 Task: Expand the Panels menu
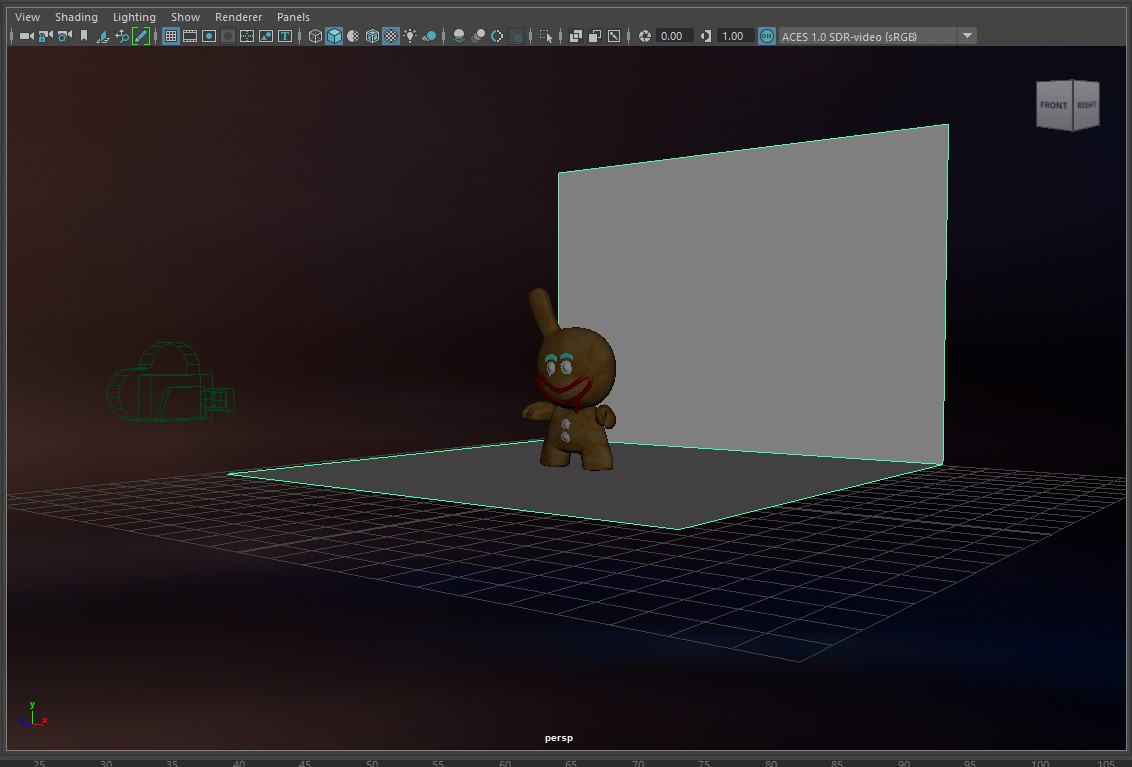[x=293, y=17]
